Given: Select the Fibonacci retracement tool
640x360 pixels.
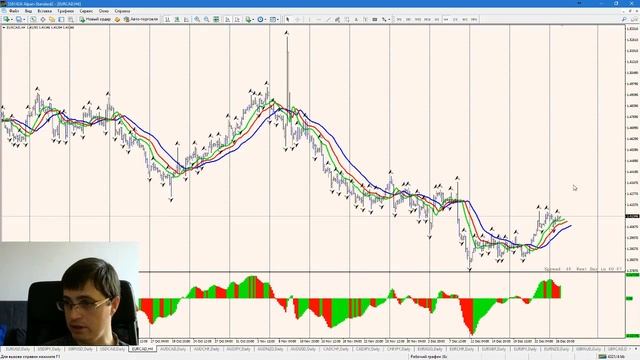Looking at the screenshot, I should [347, 19].
